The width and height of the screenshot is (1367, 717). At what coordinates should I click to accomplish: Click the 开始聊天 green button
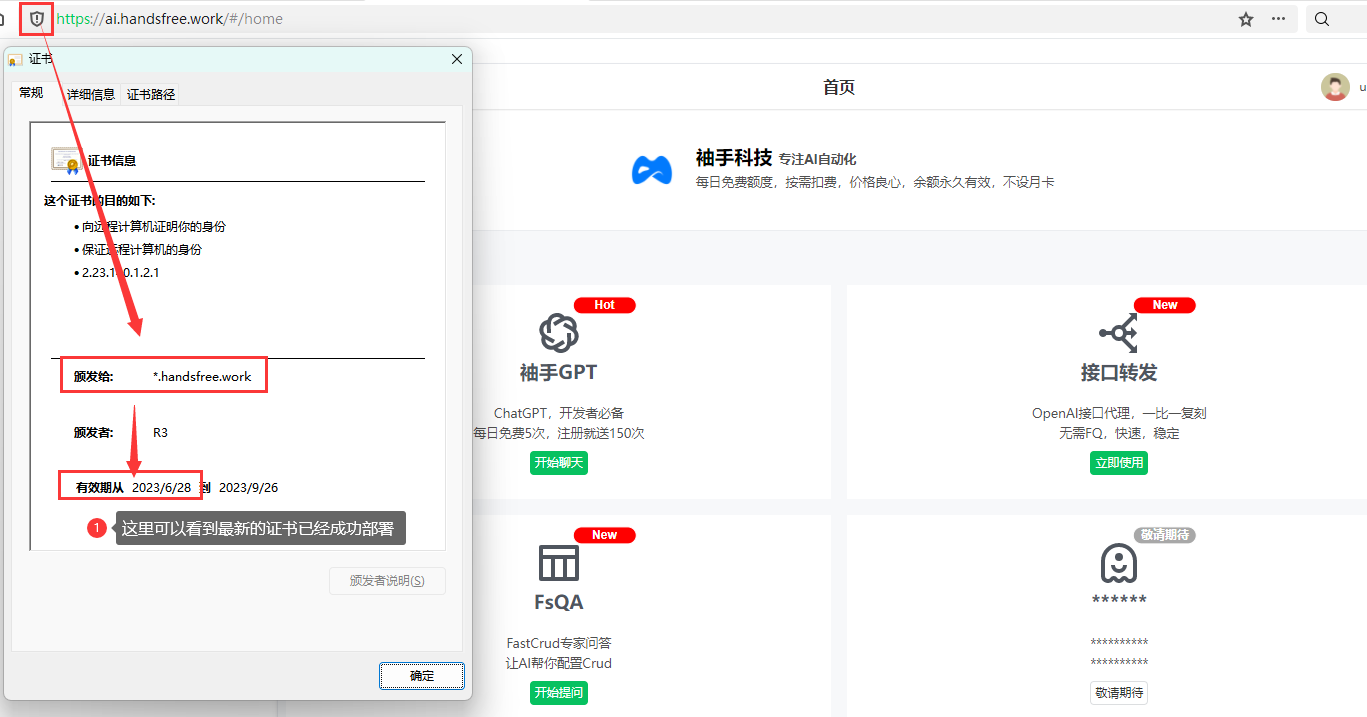[x=558, y=463]
